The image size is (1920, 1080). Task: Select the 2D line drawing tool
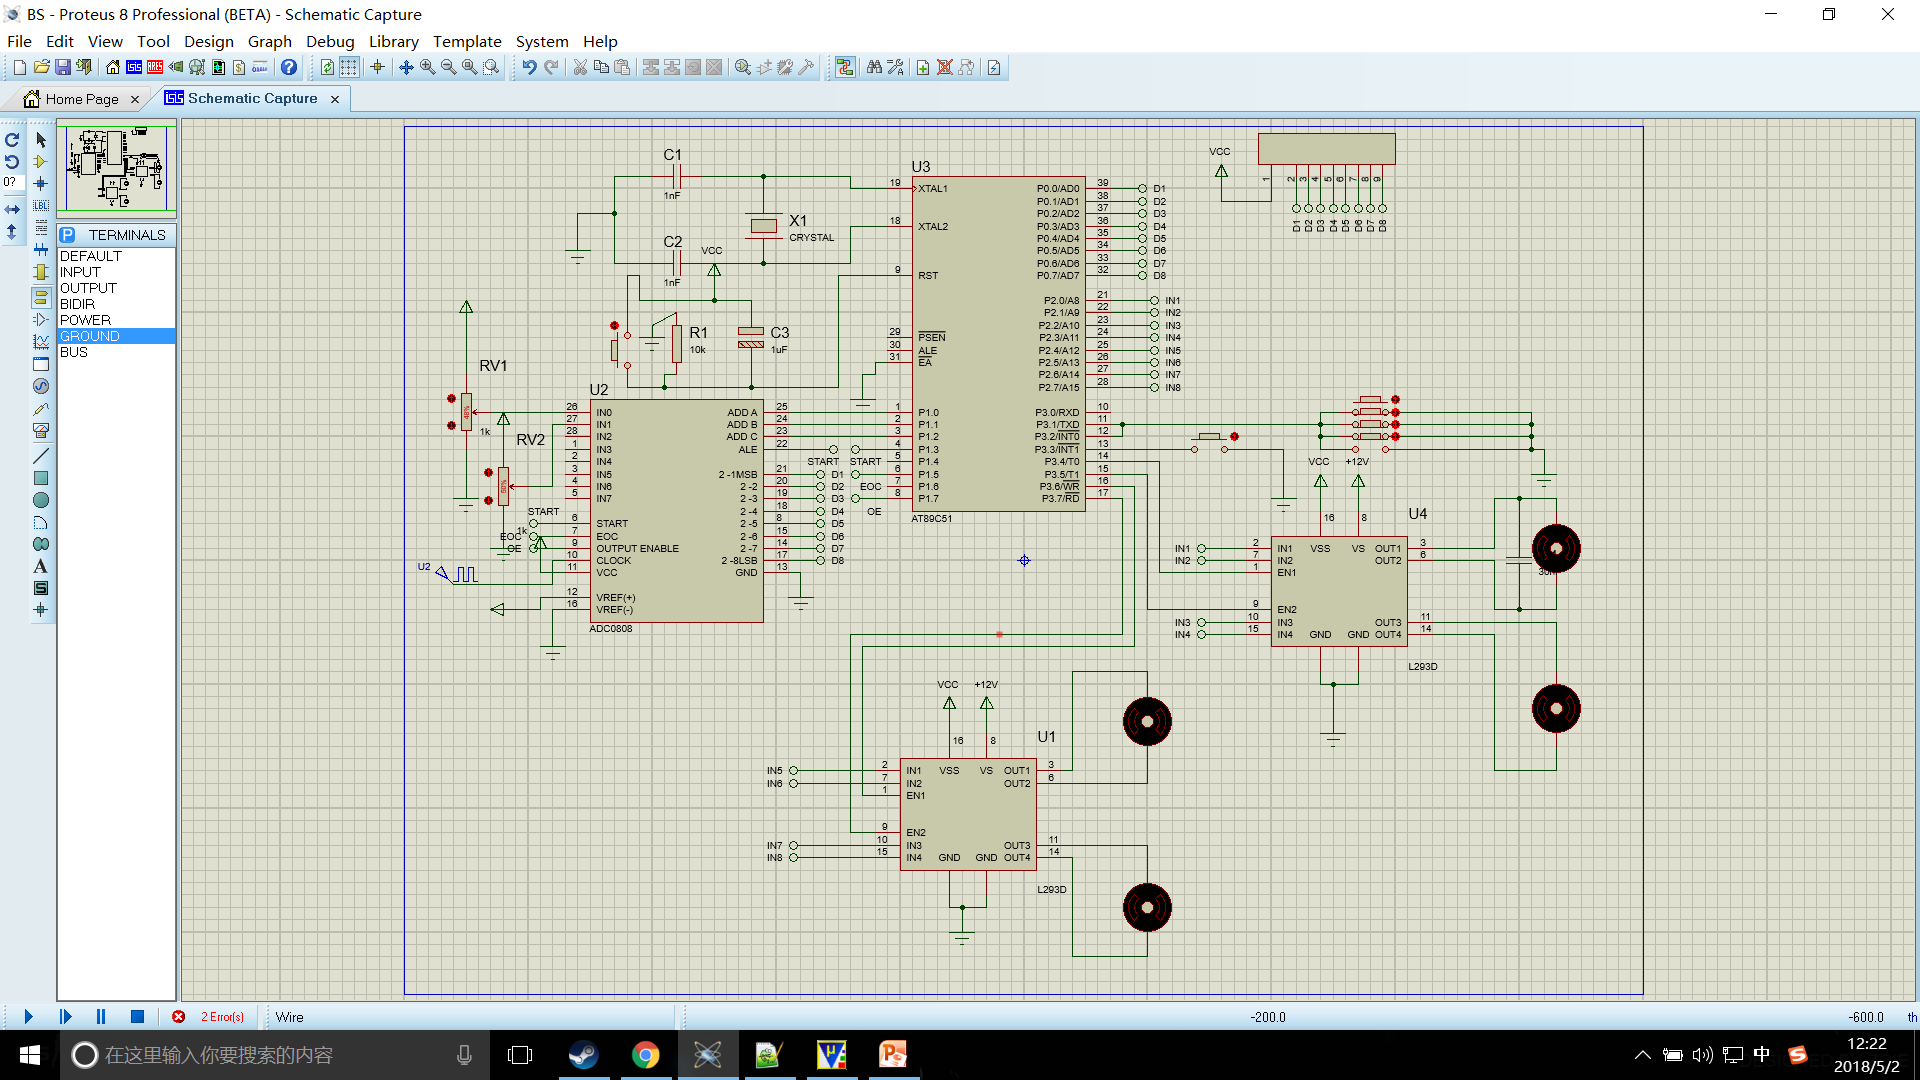(x=41, y=456)
